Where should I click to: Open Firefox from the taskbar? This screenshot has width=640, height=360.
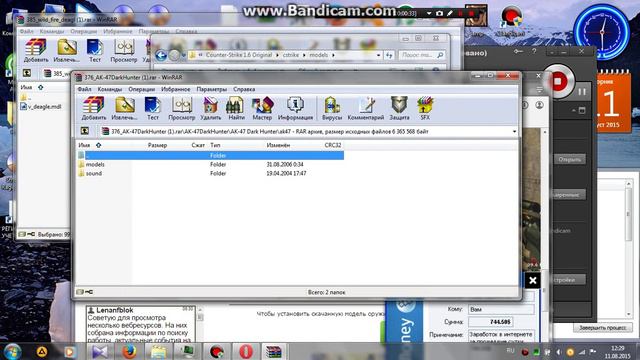[x=129, y=351]
